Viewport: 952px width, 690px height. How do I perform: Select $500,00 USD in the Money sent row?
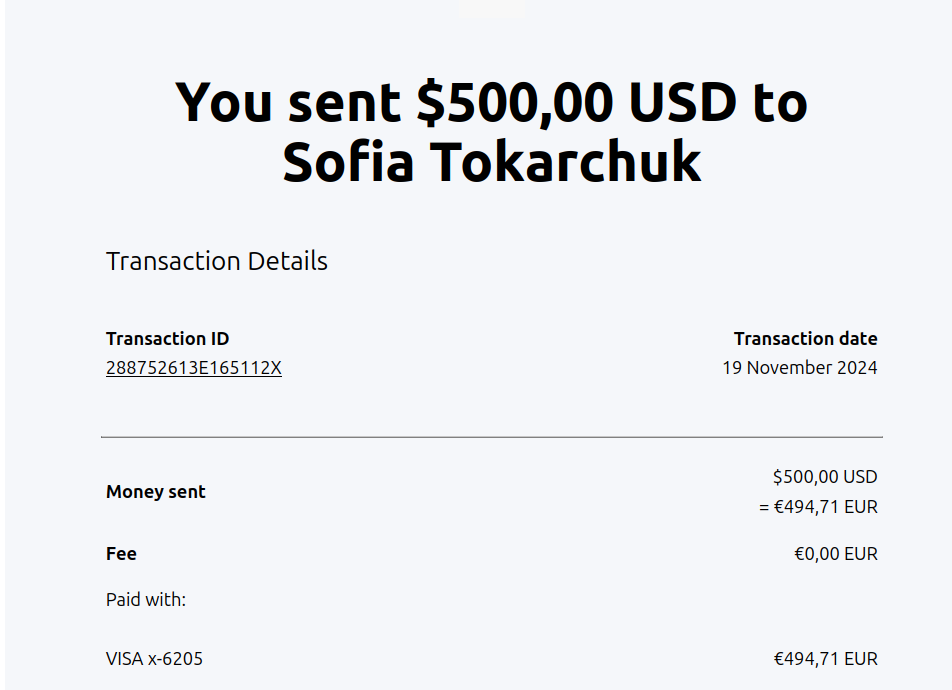pyautogui.click(x=824, y=477)
